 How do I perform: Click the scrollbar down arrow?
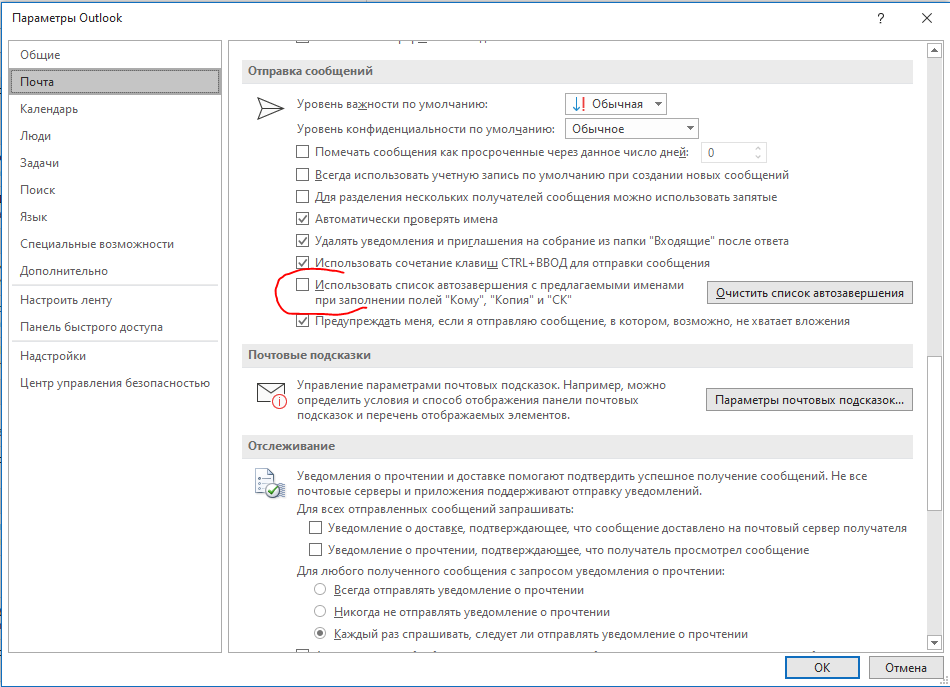(934, 643)
